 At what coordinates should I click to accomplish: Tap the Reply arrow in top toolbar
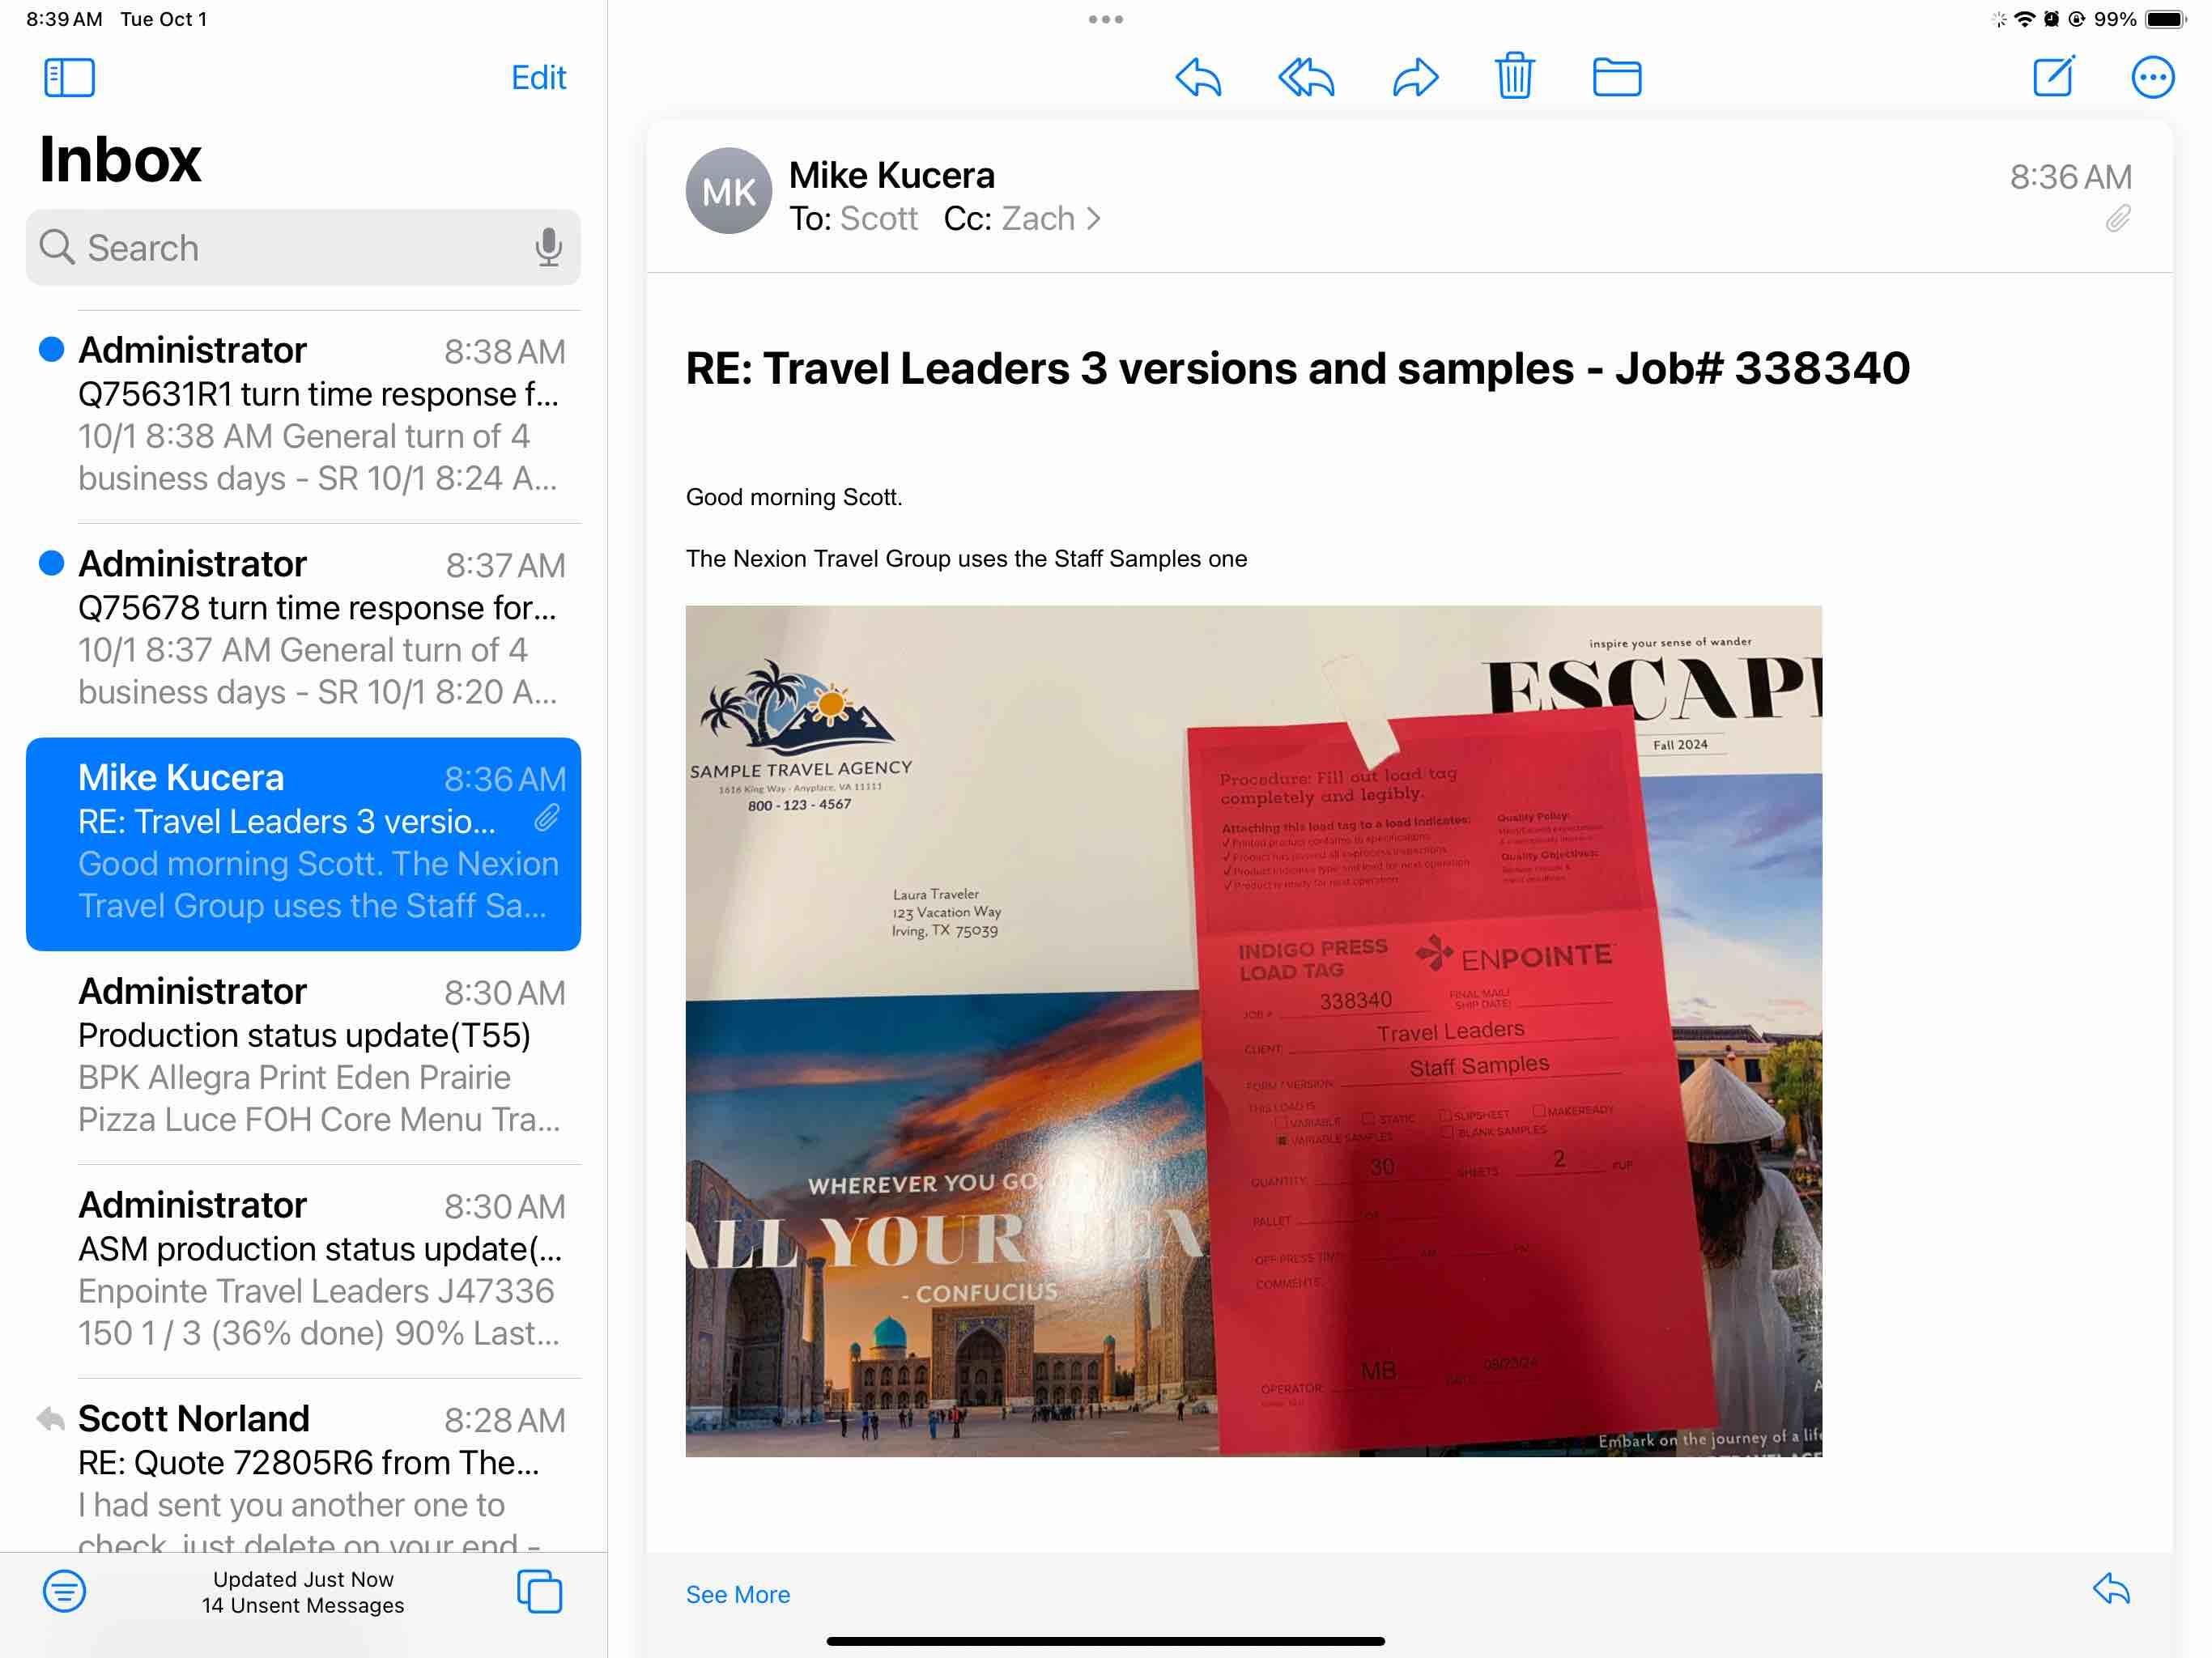1198,77
